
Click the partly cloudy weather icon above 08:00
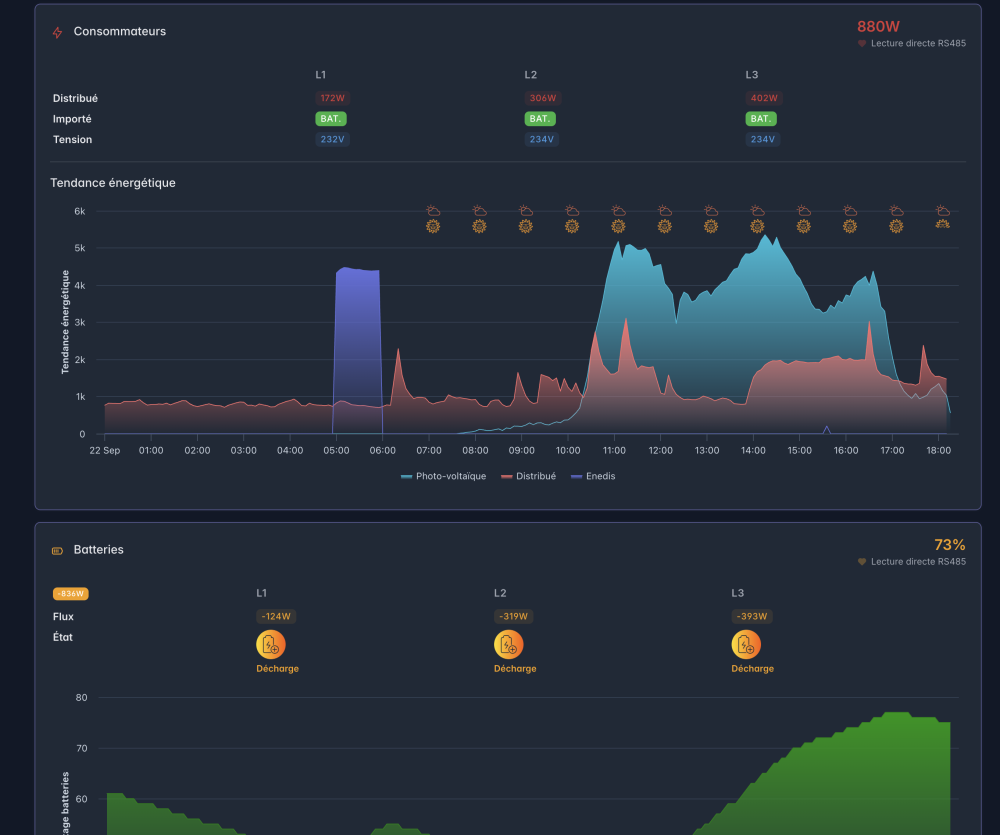480,211
